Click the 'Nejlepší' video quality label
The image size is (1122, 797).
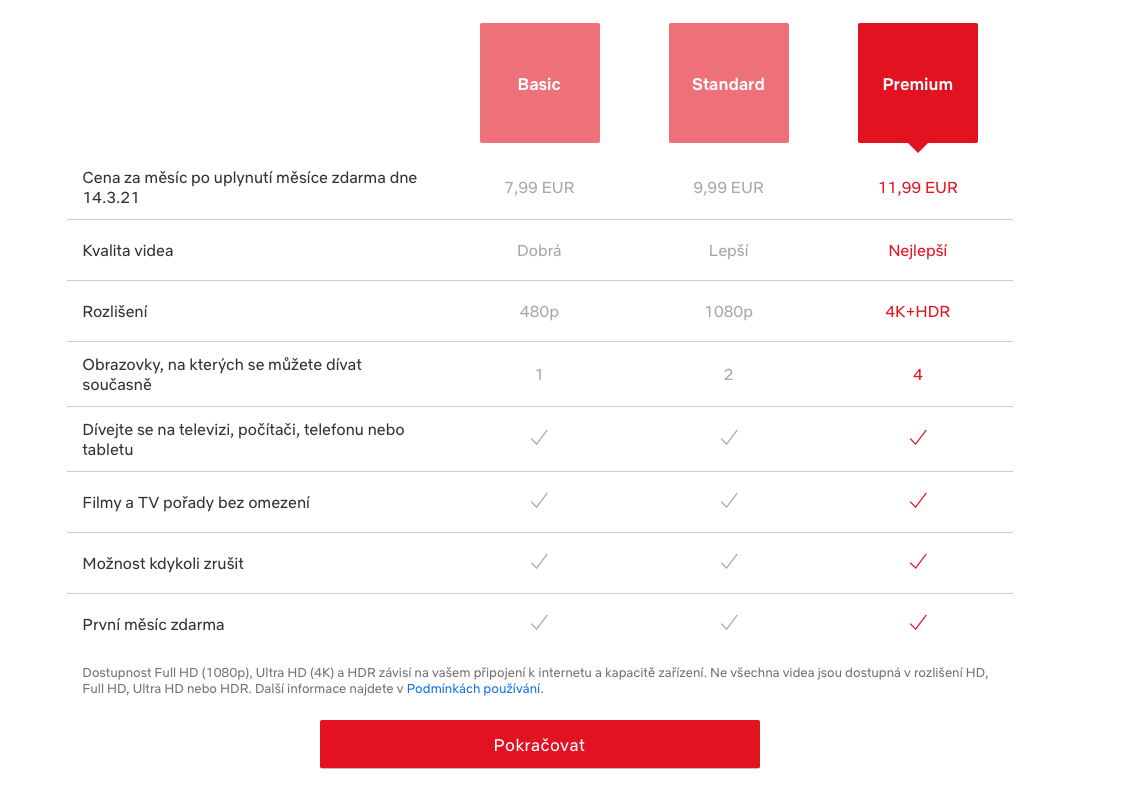point(917,250)
